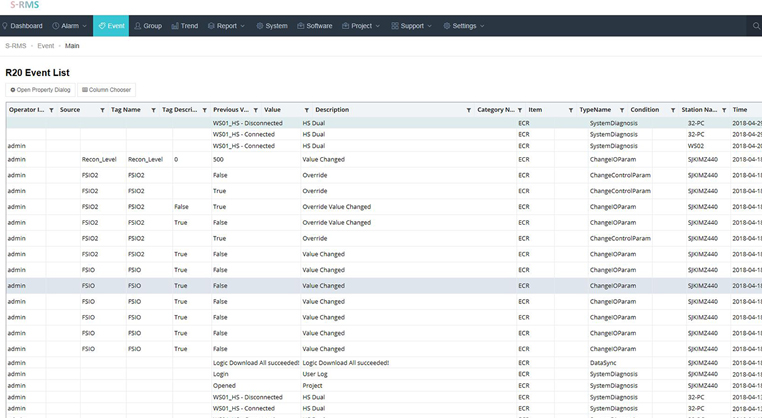Open filter for Operator column
The height and width of the screenshot is (418, 762).
[x=51, y=110]
